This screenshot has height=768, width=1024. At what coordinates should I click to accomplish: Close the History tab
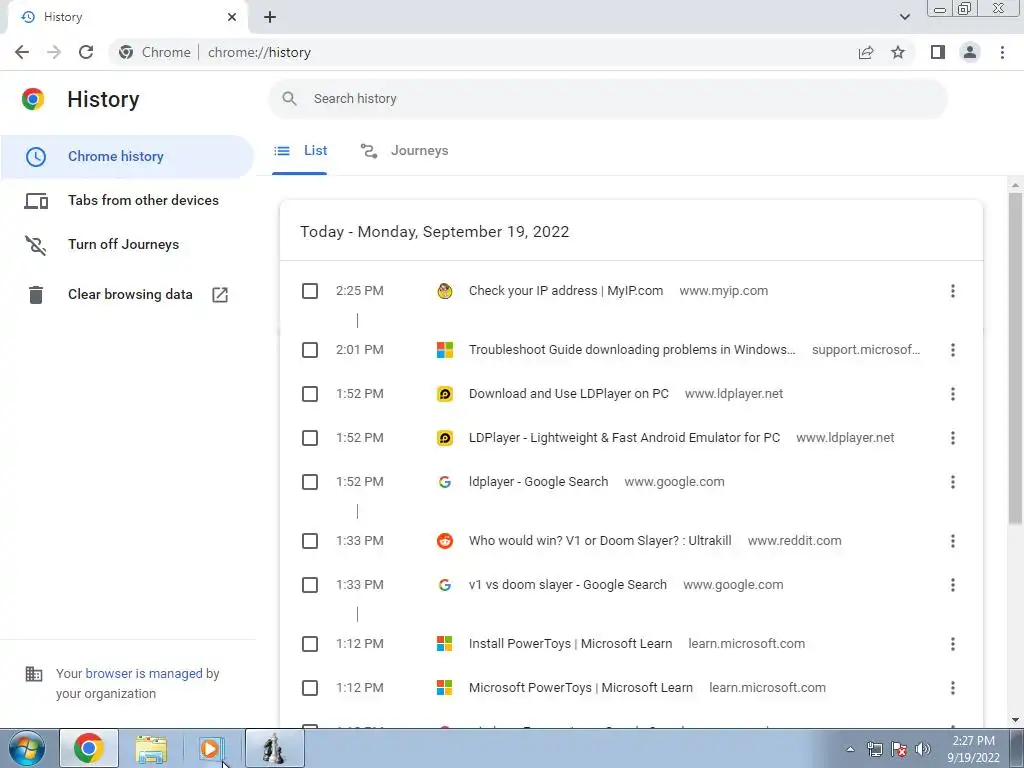tap(232, 17)
